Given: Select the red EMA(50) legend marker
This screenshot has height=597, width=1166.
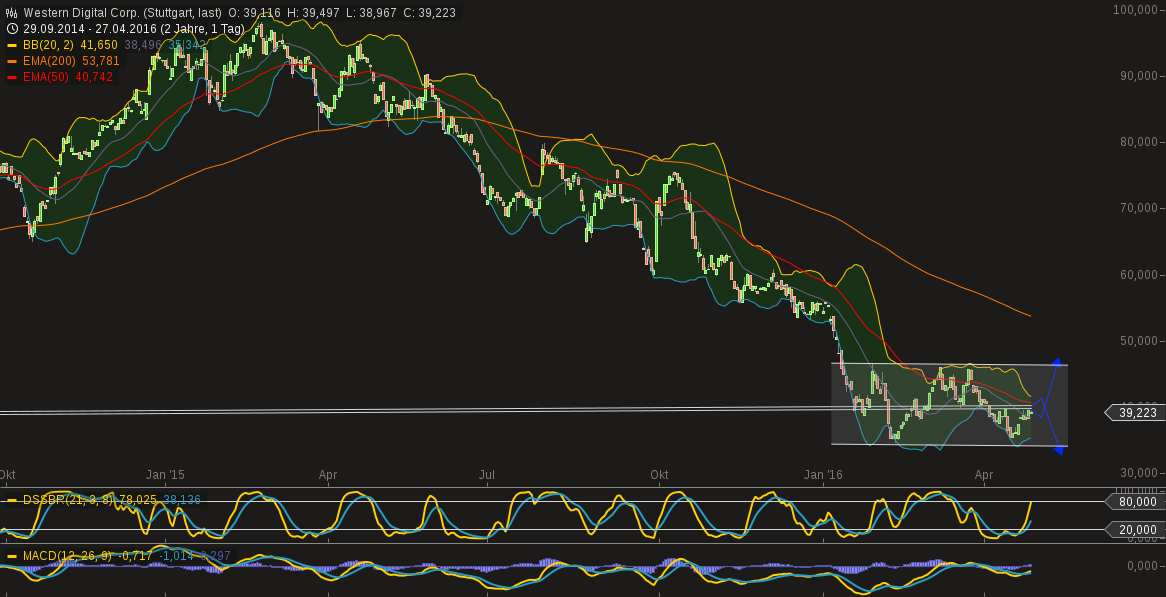Looking at the screenshot, I should 11,76.
